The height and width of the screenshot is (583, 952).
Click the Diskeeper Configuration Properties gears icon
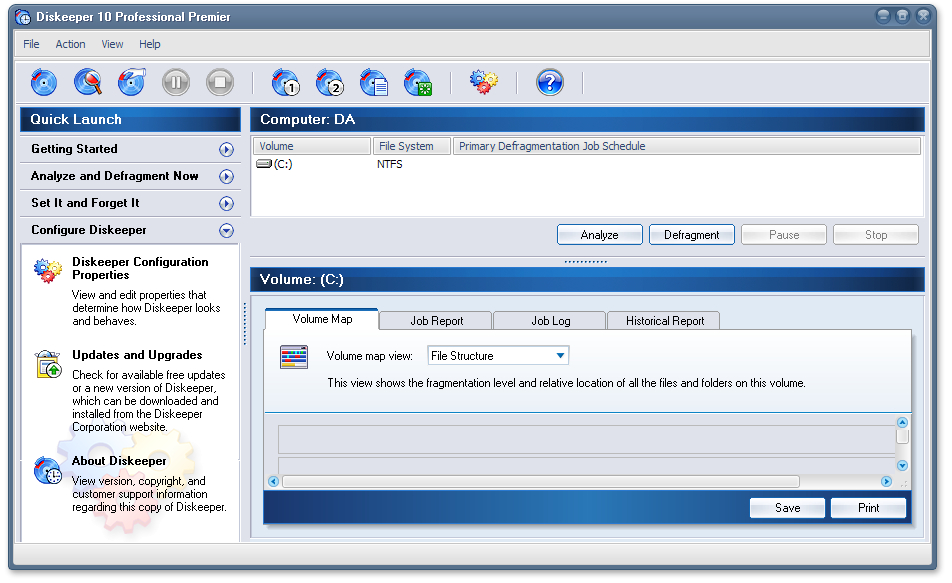[48, 270]
